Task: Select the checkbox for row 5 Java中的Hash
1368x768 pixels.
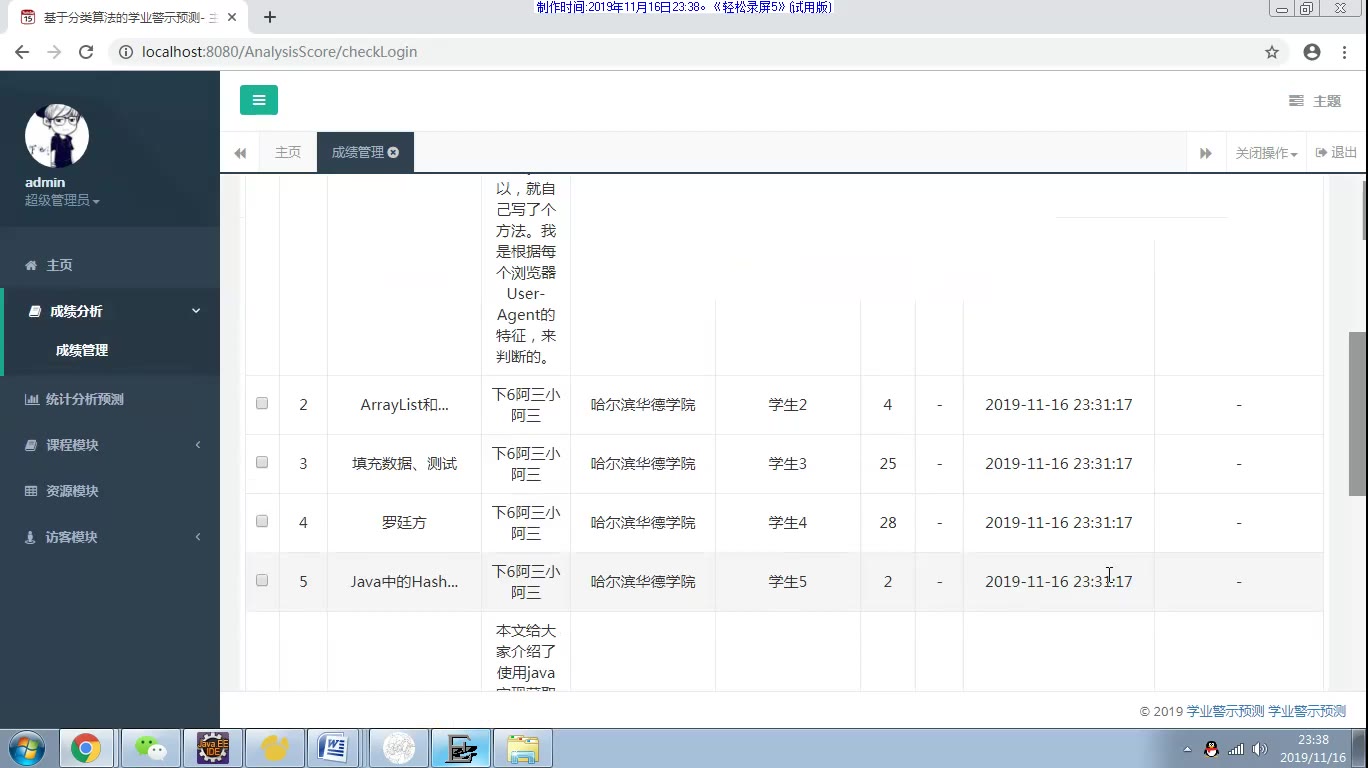Action: [x=262, y=580]
